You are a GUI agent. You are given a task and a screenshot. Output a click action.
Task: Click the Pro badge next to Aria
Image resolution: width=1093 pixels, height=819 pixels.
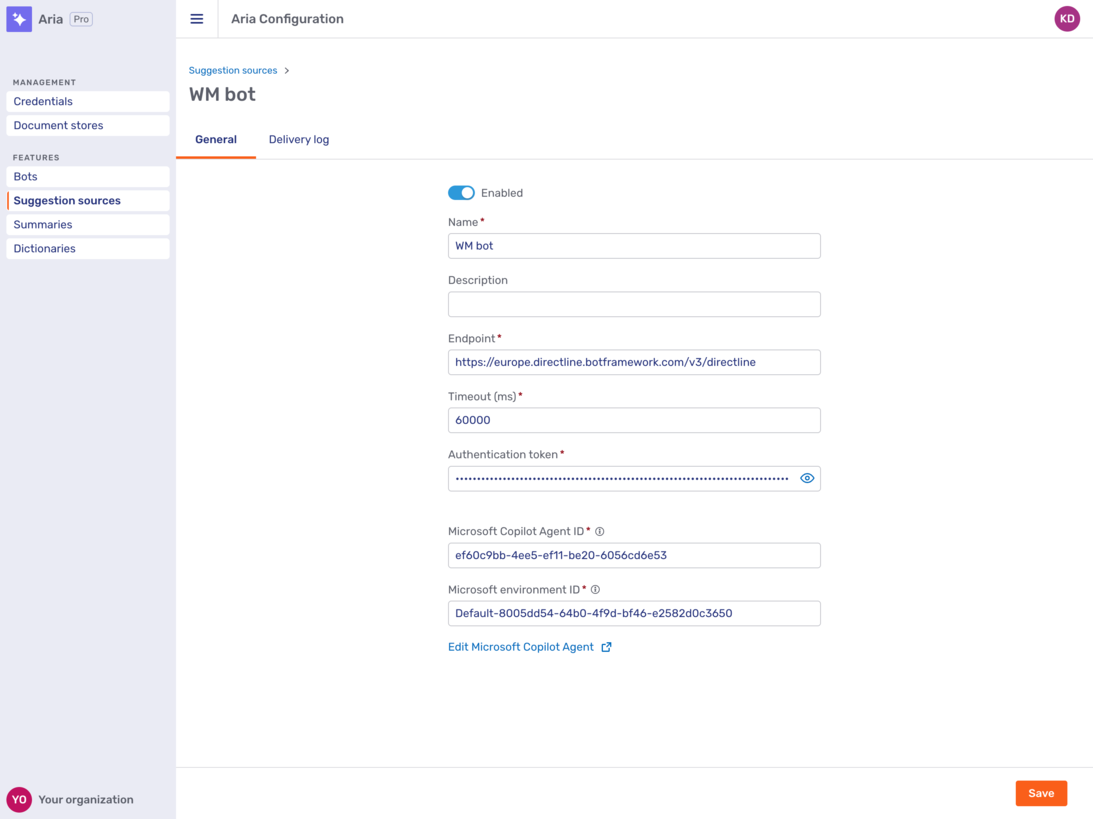[x=81, y=18]
